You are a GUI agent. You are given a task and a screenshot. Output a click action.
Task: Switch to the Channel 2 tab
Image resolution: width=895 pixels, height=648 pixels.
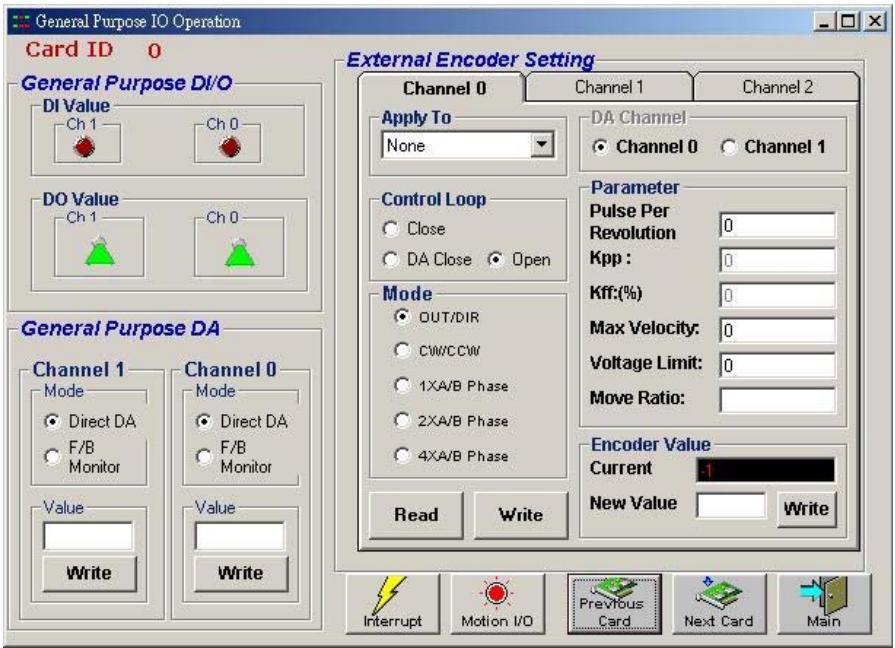[x=777, y=87]
